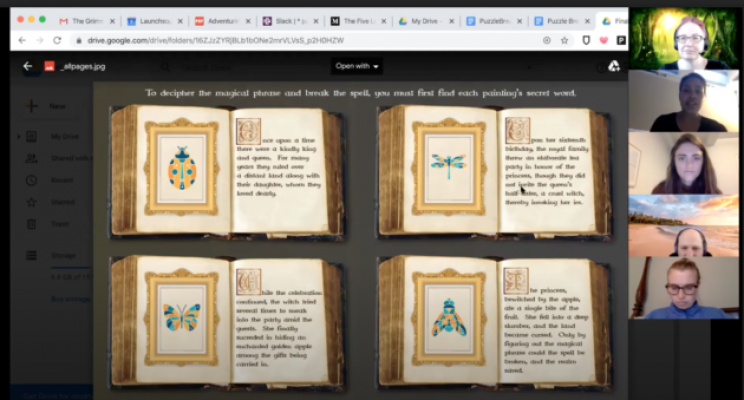
Task: Click the back arrow in the image preview
Action: pyautogui.click(x=27, y=66)
